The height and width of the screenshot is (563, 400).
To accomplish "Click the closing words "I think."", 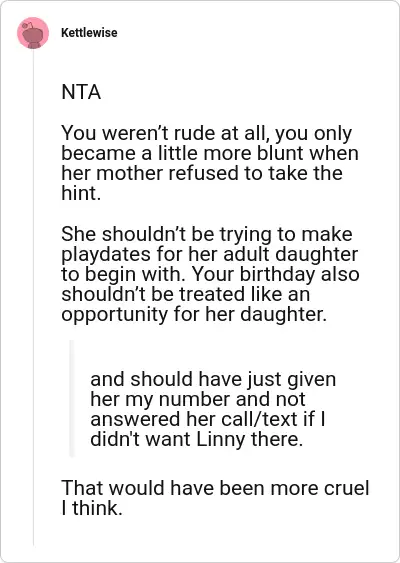I will (92, 508).
